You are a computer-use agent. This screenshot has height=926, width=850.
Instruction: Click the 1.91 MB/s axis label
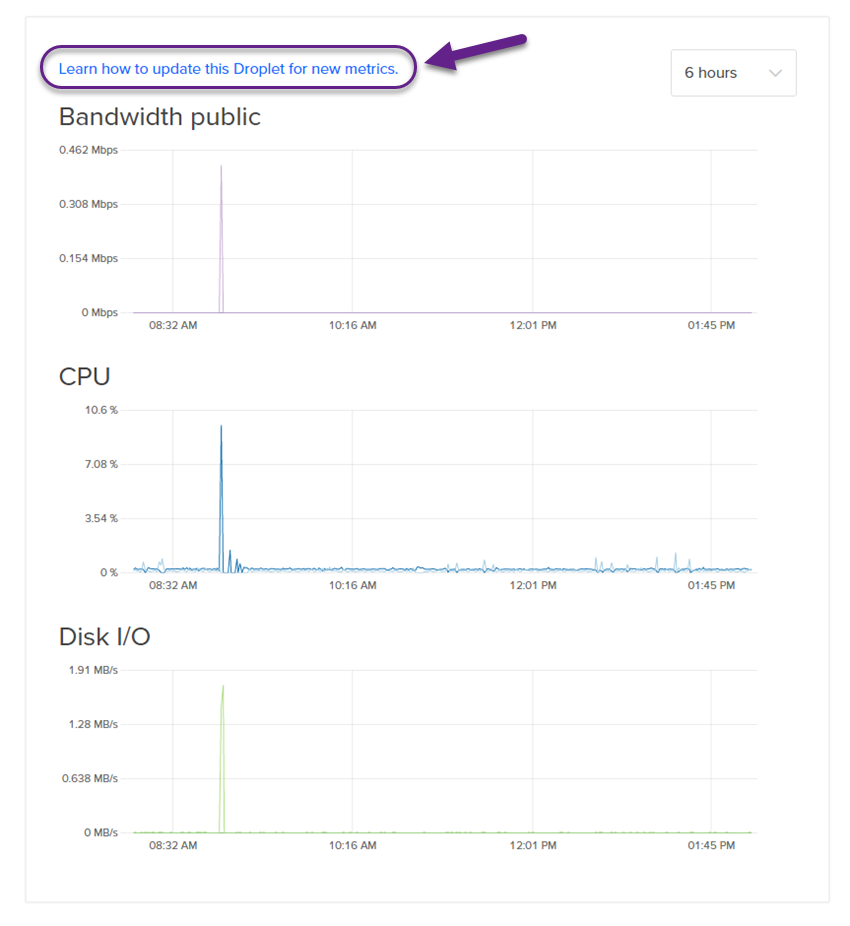click(92, 670)
